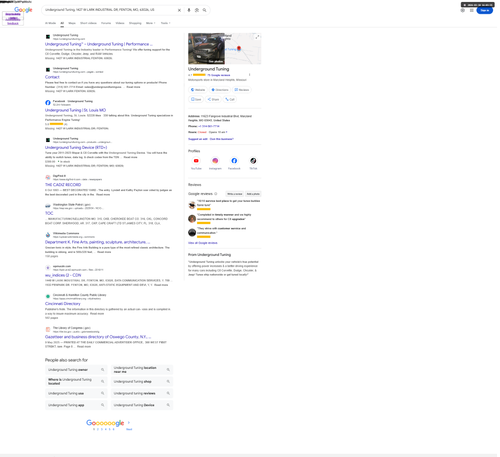Open the red map pin location
500x457 pixels.
click(239, 49)
